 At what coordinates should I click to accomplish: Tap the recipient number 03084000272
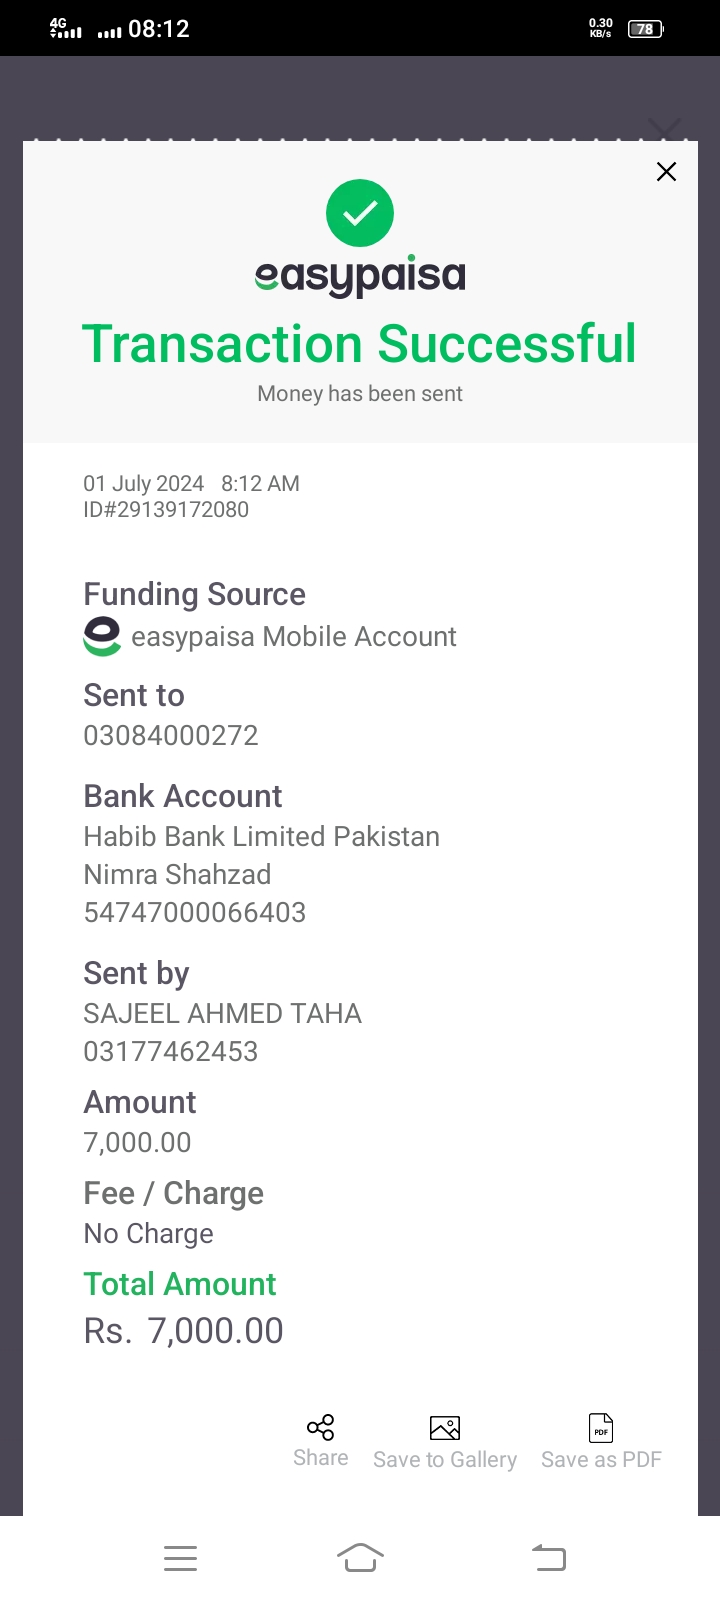click(171, 736)
